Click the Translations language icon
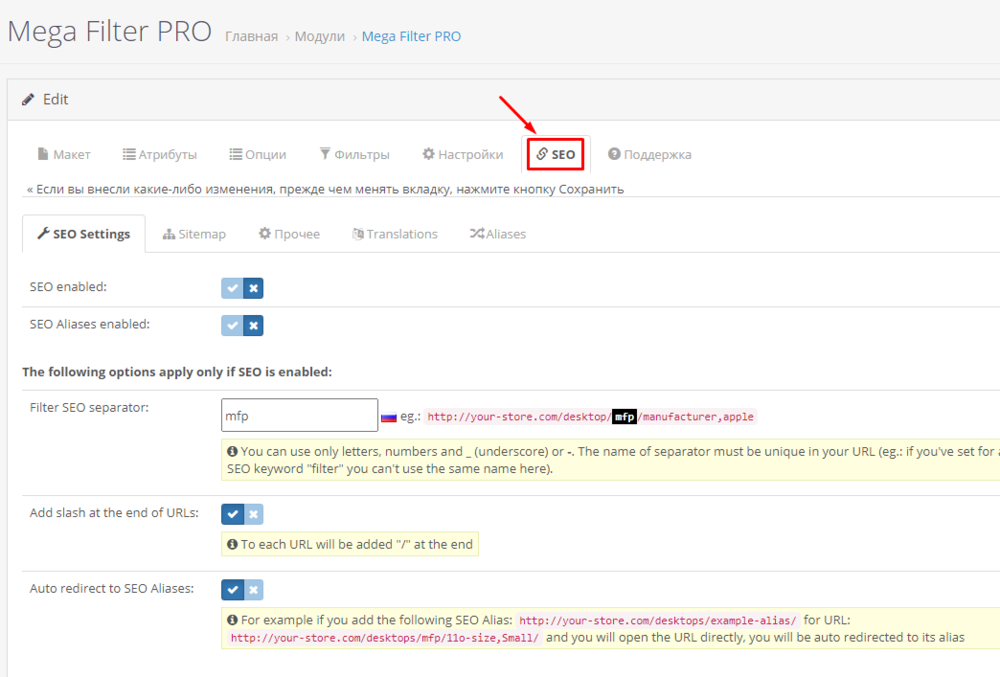 click(358, 234)
